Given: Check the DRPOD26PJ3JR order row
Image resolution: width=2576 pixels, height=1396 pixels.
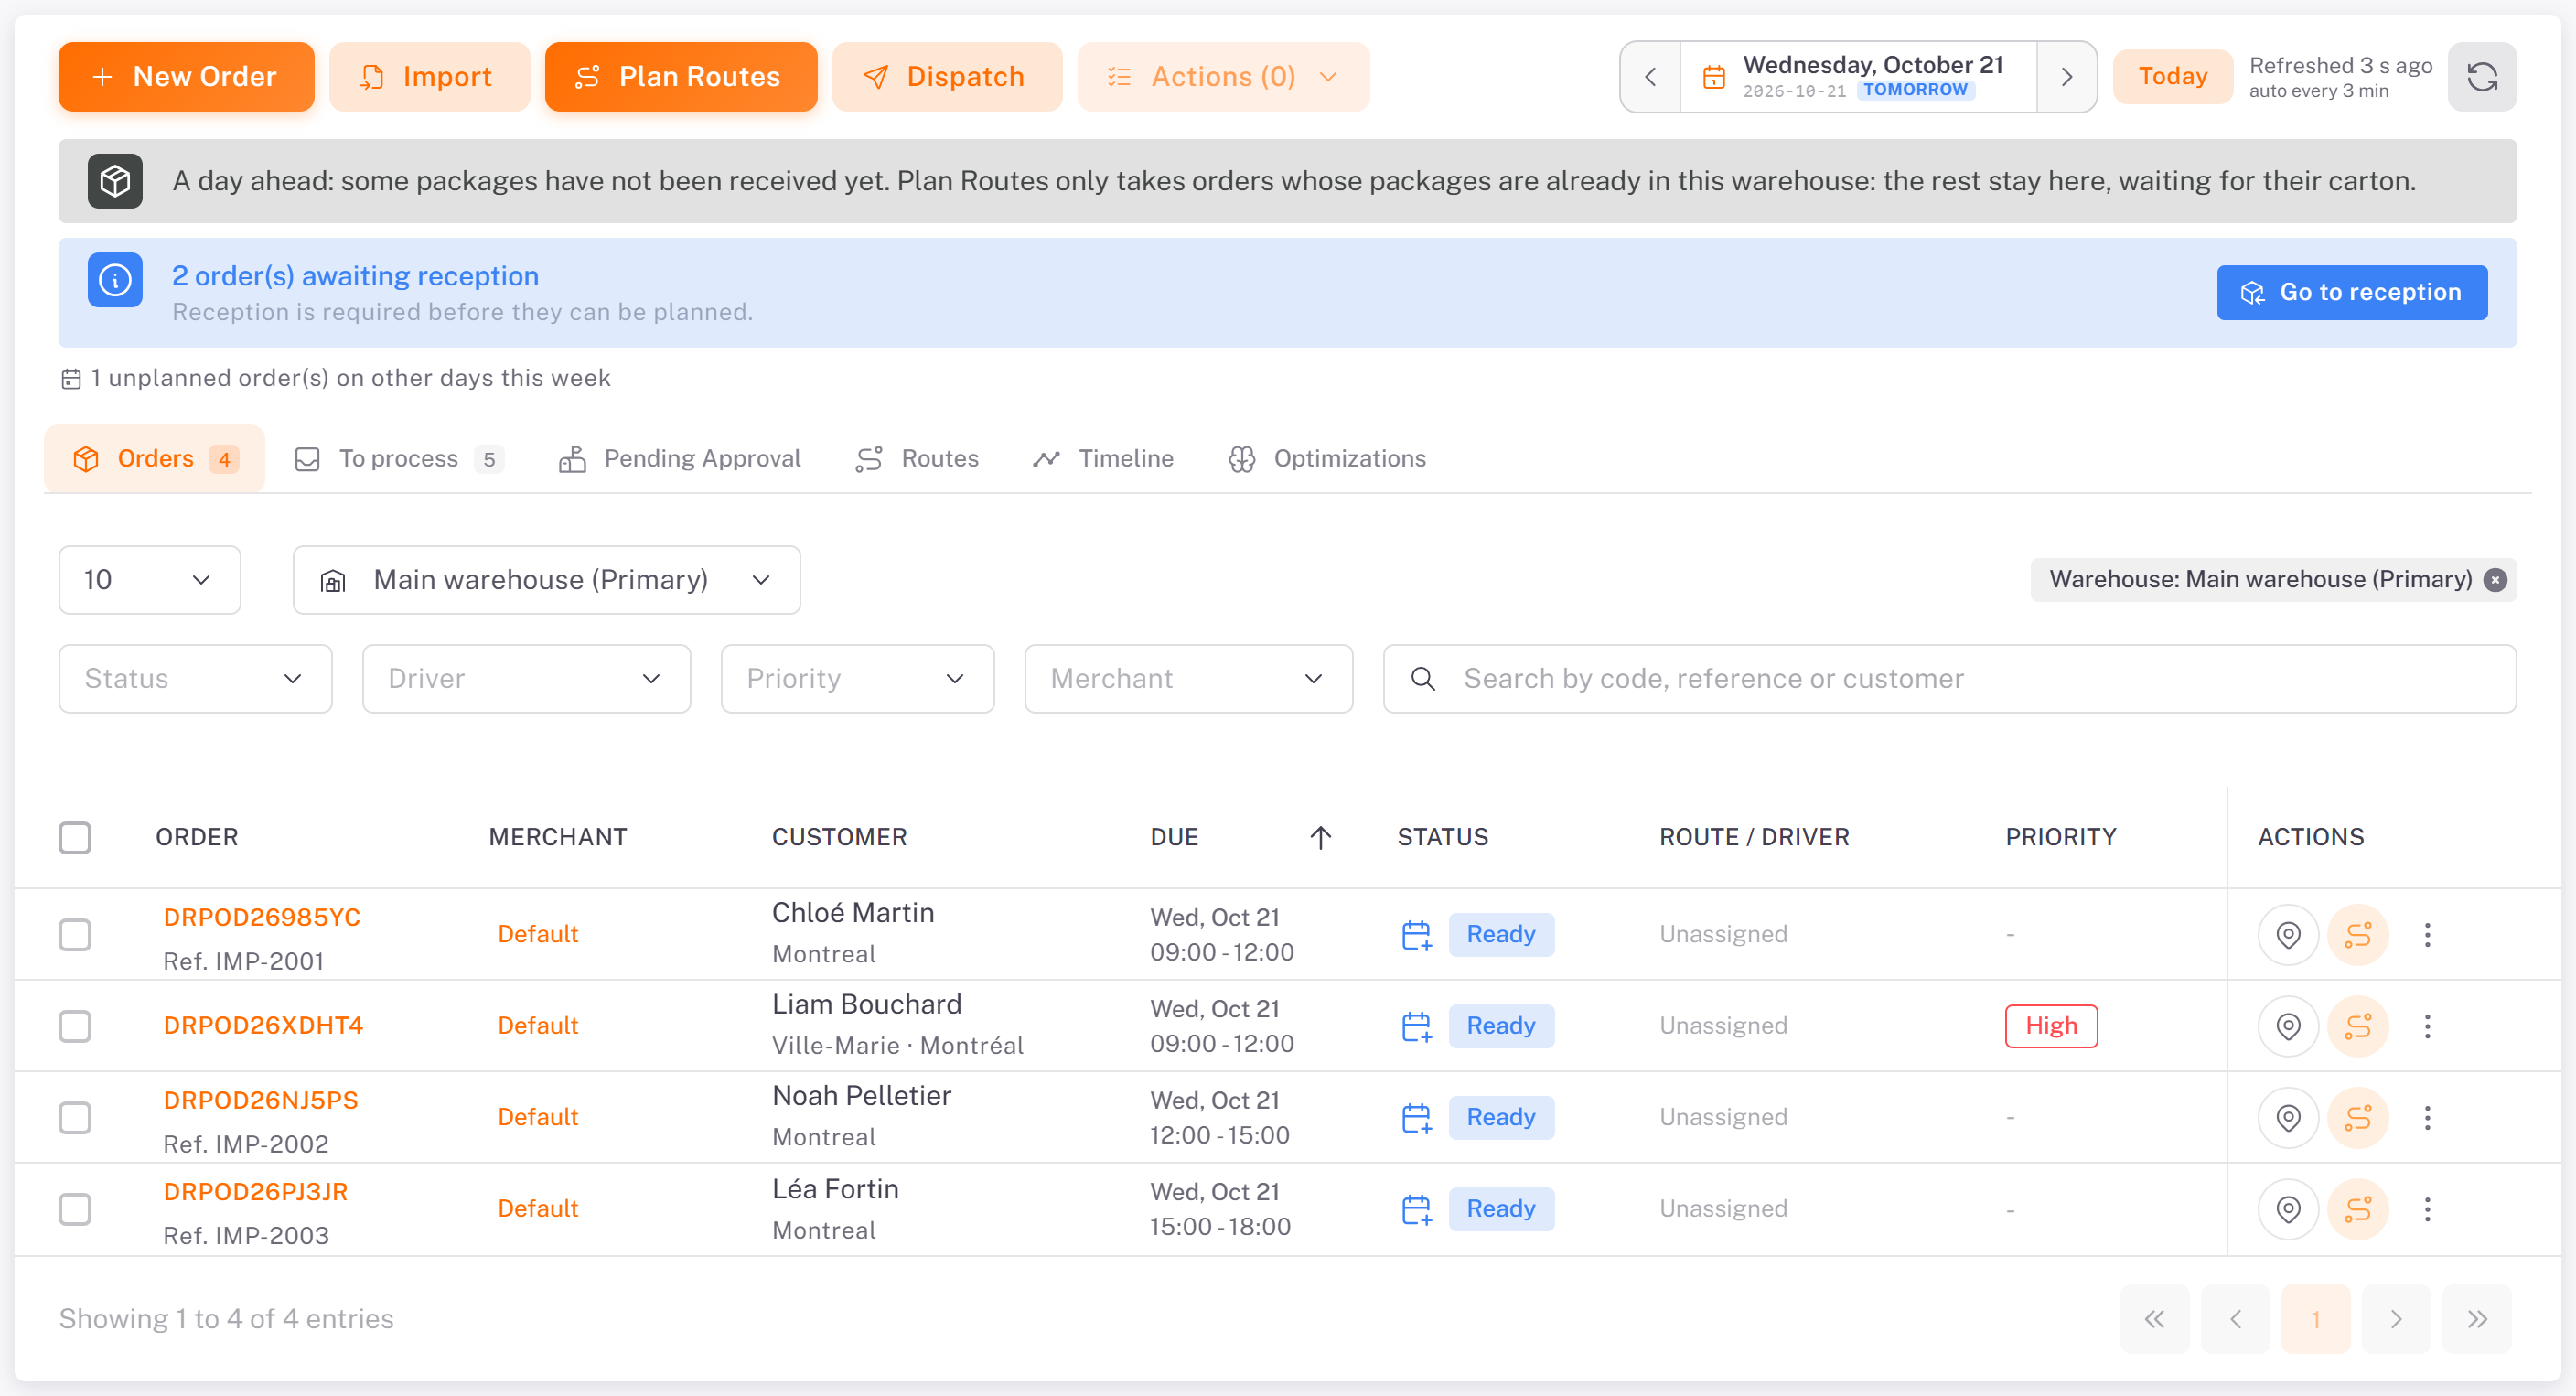Looking at the screenshot, I should [75, 1209].
